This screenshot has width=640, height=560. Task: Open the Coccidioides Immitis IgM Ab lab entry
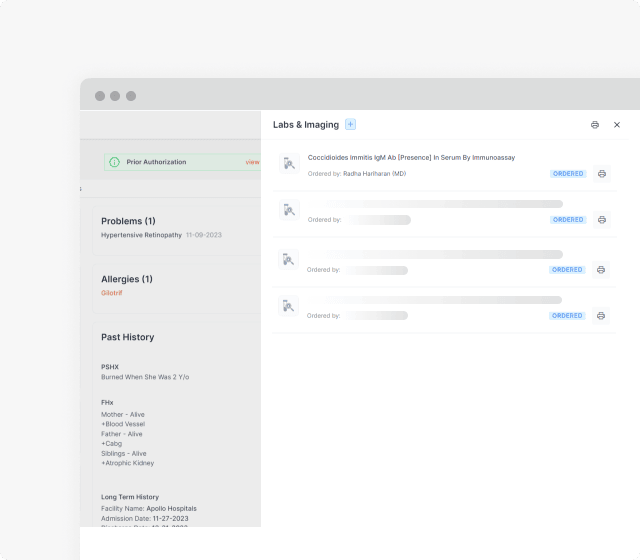pos(411,158)
